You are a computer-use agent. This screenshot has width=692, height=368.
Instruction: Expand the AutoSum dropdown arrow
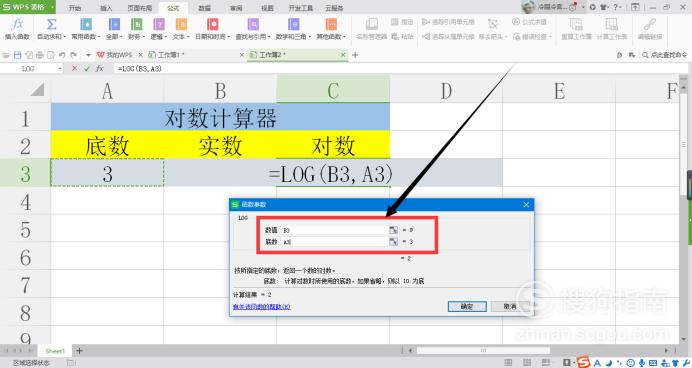coord(64,37)
